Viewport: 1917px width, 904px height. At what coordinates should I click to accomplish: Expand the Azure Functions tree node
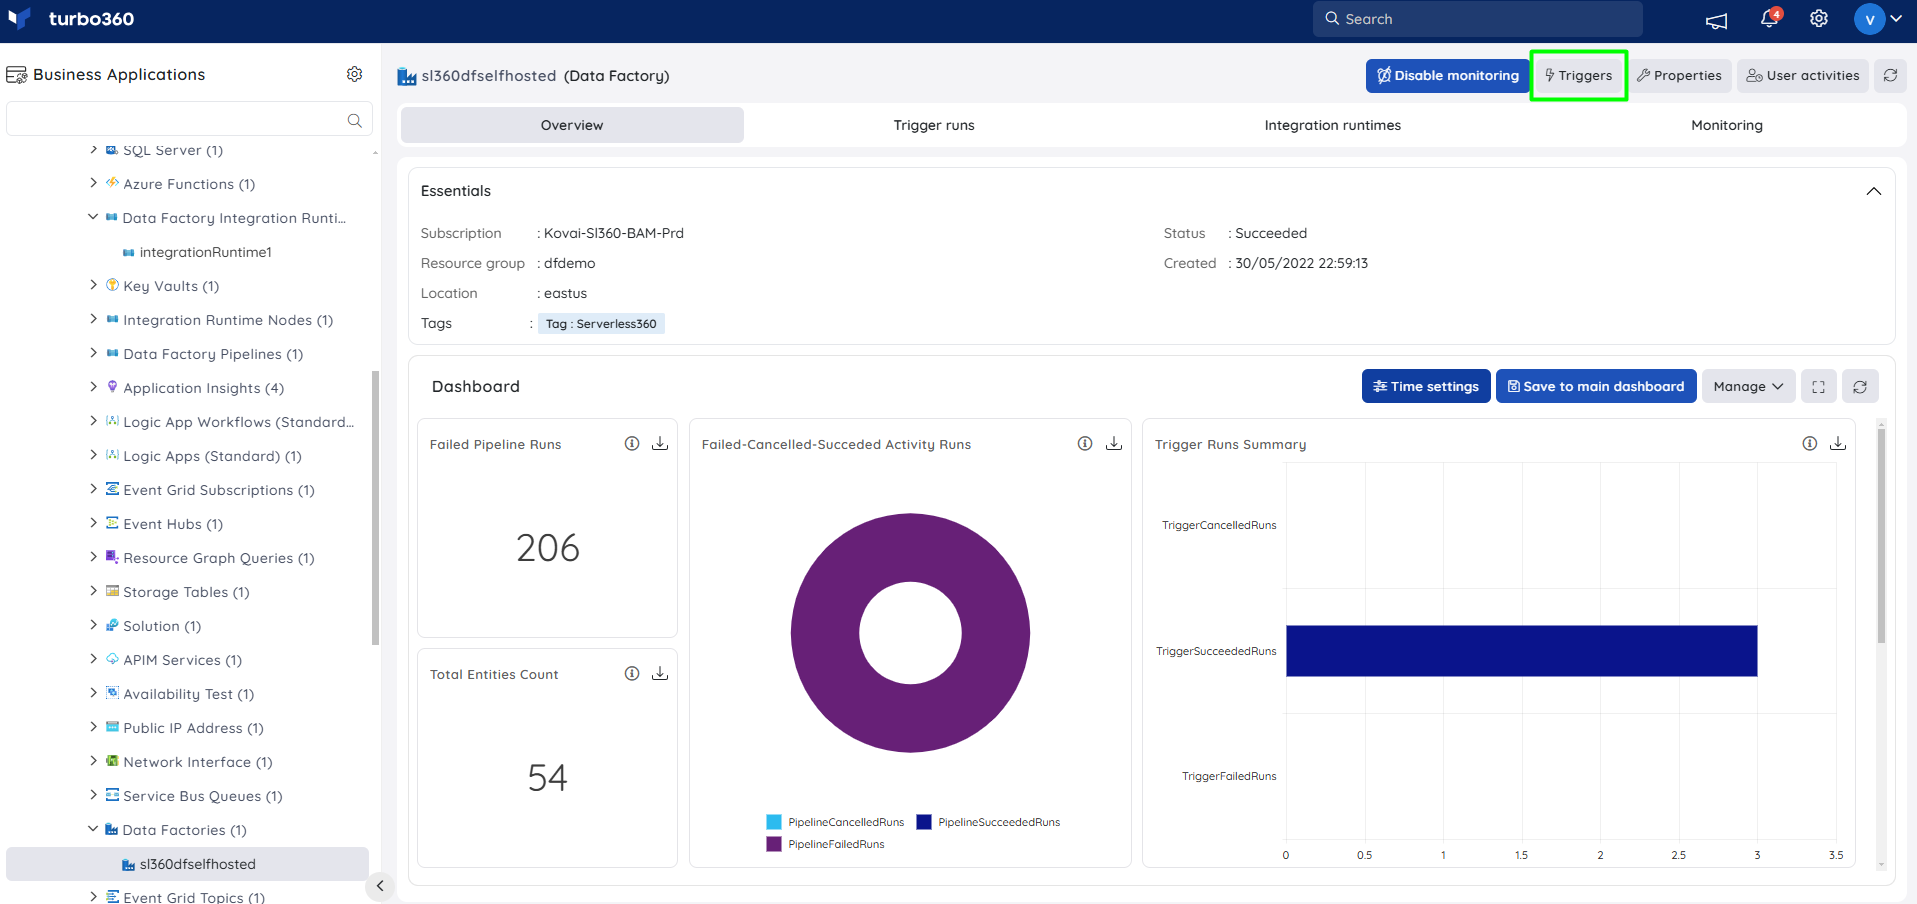93,183
